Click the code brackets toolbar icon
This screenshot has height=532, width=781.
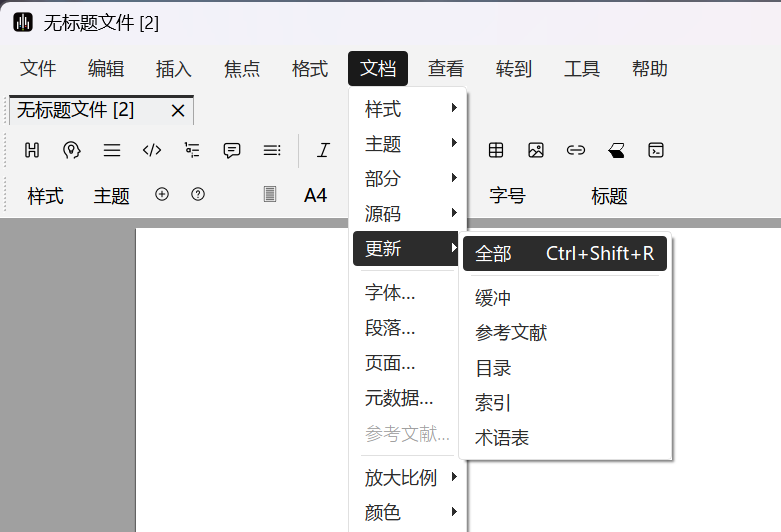coord(152,150)
